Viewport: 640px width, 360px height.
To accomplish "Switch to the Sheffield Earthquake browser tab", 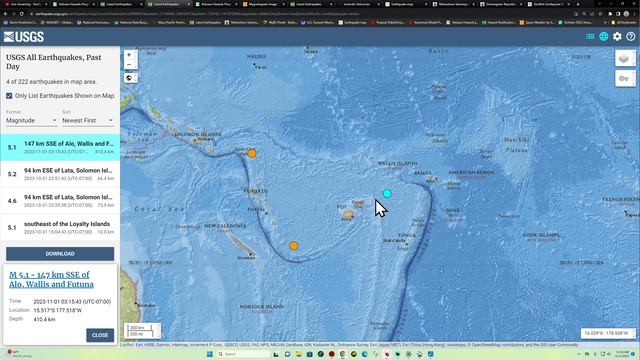I will click(548, 4).
